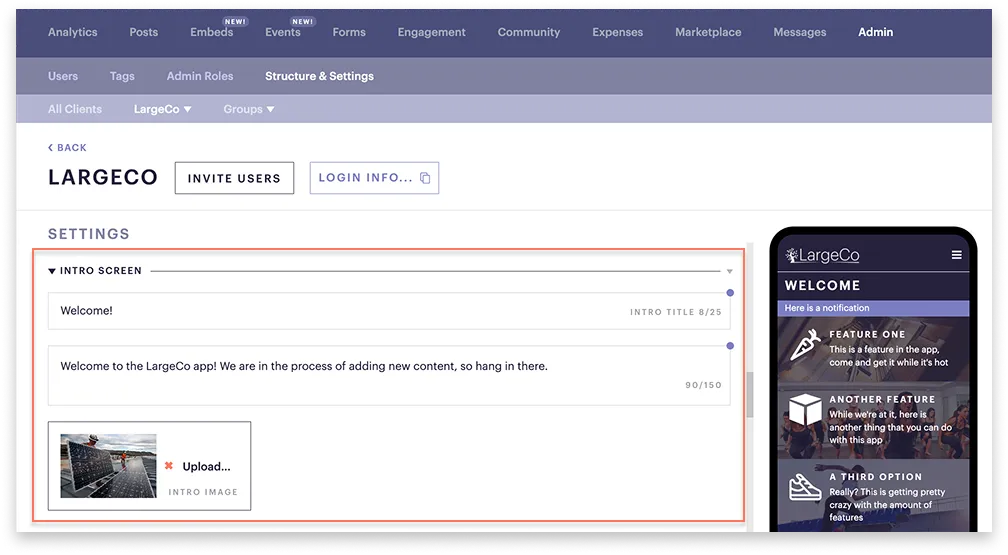Open the Login Info button
Screen dimensions: 1008x555
coord(374,178)
